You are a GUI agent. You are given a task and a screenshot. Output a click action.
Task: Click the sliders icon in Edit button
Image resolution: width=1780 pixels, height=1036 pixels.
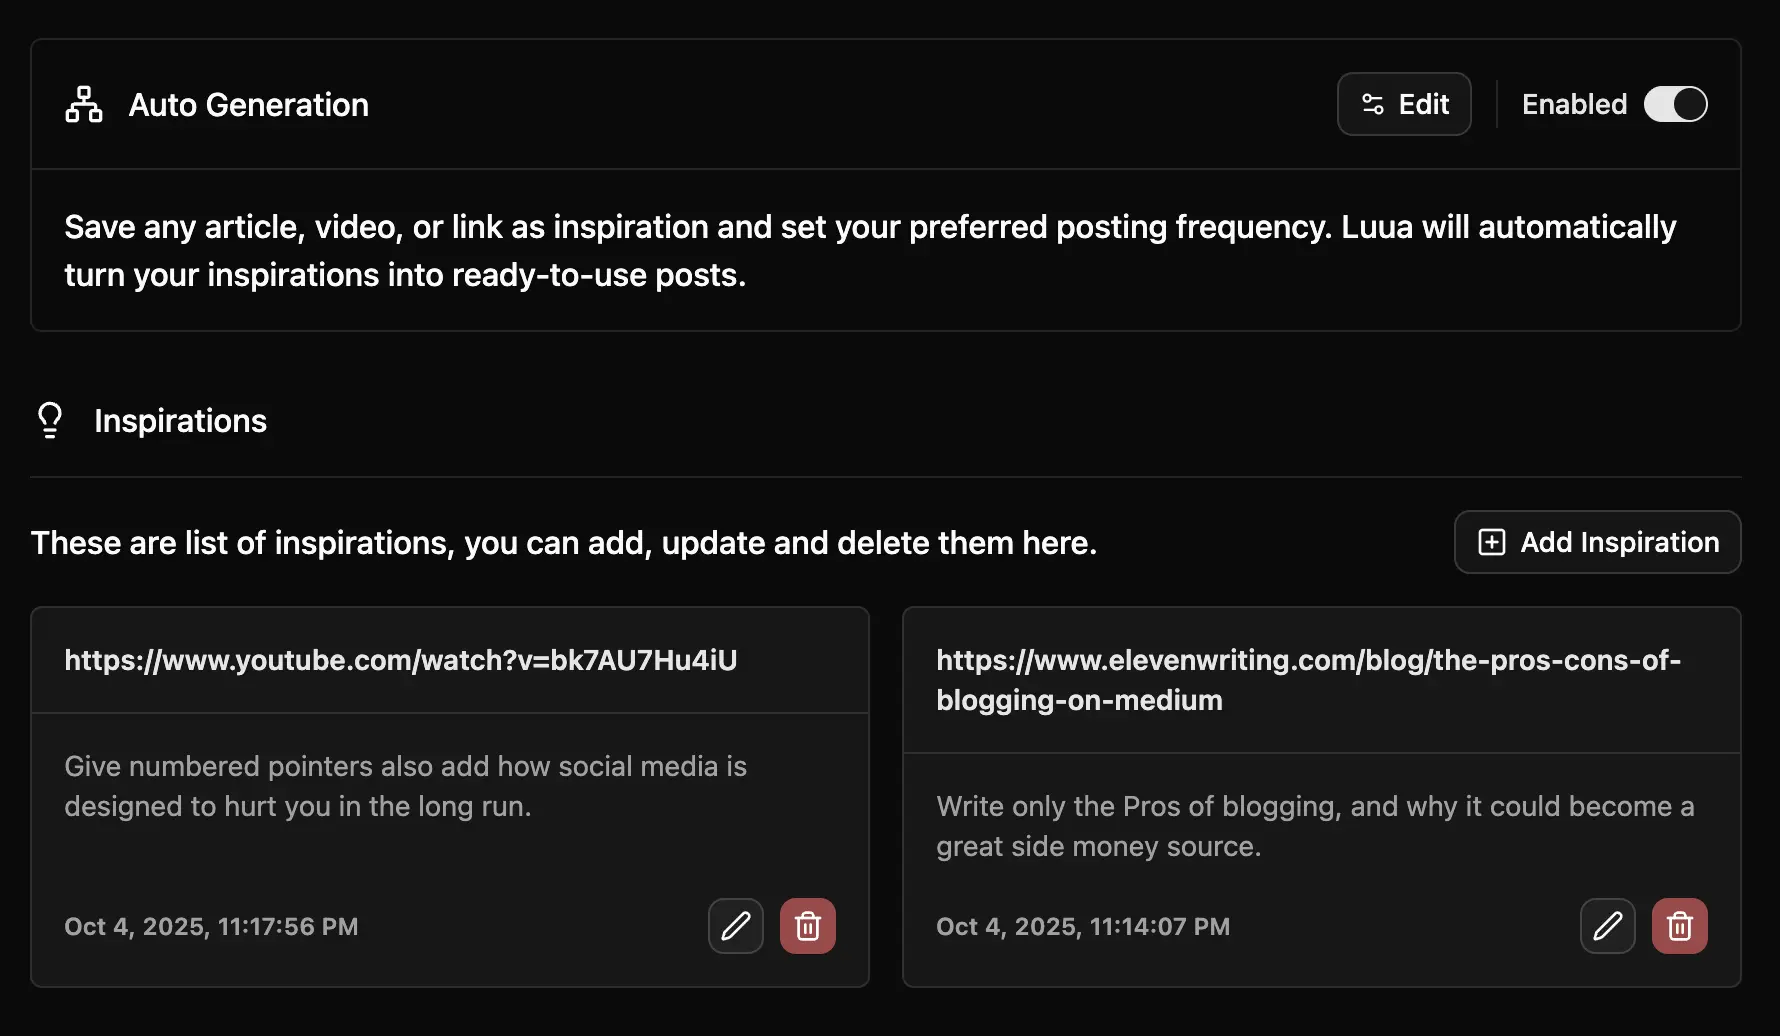point(1373,104)
